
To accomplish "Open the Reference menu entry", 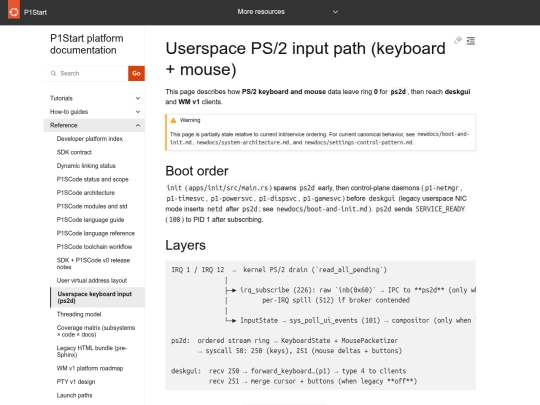I will coord(63,125).
